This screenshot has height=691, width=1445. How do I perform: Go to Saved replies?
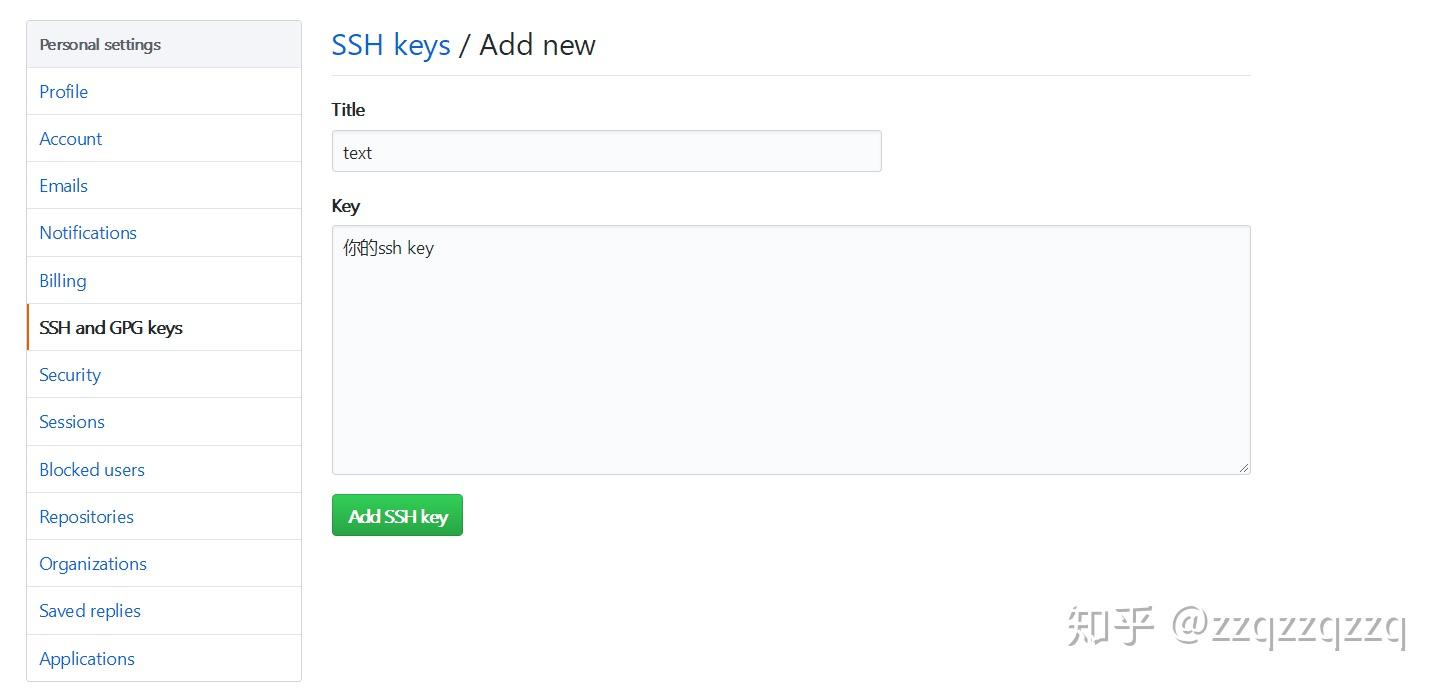tap(90, 611)
